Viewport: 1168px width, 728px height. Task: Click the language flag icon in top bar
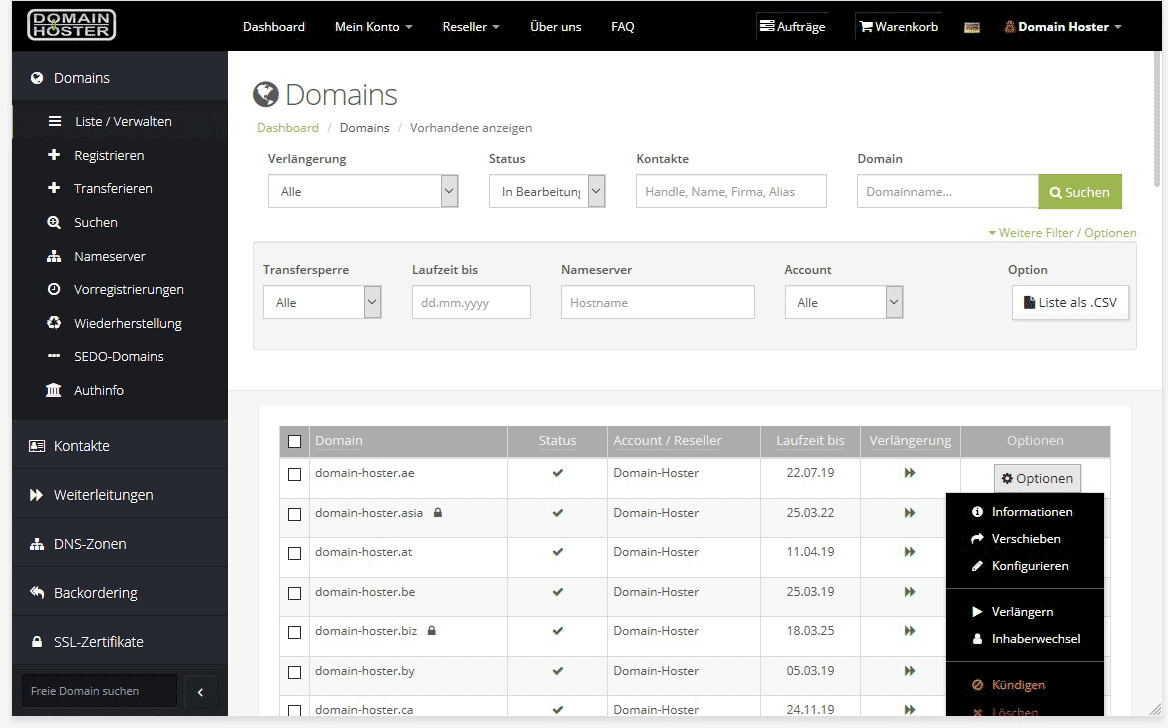tap(971, 28)
